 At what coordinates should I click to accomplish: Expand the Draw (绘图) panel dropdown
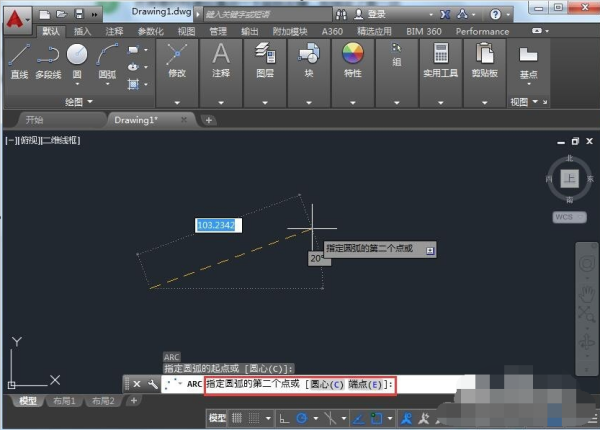coord(78,101)
